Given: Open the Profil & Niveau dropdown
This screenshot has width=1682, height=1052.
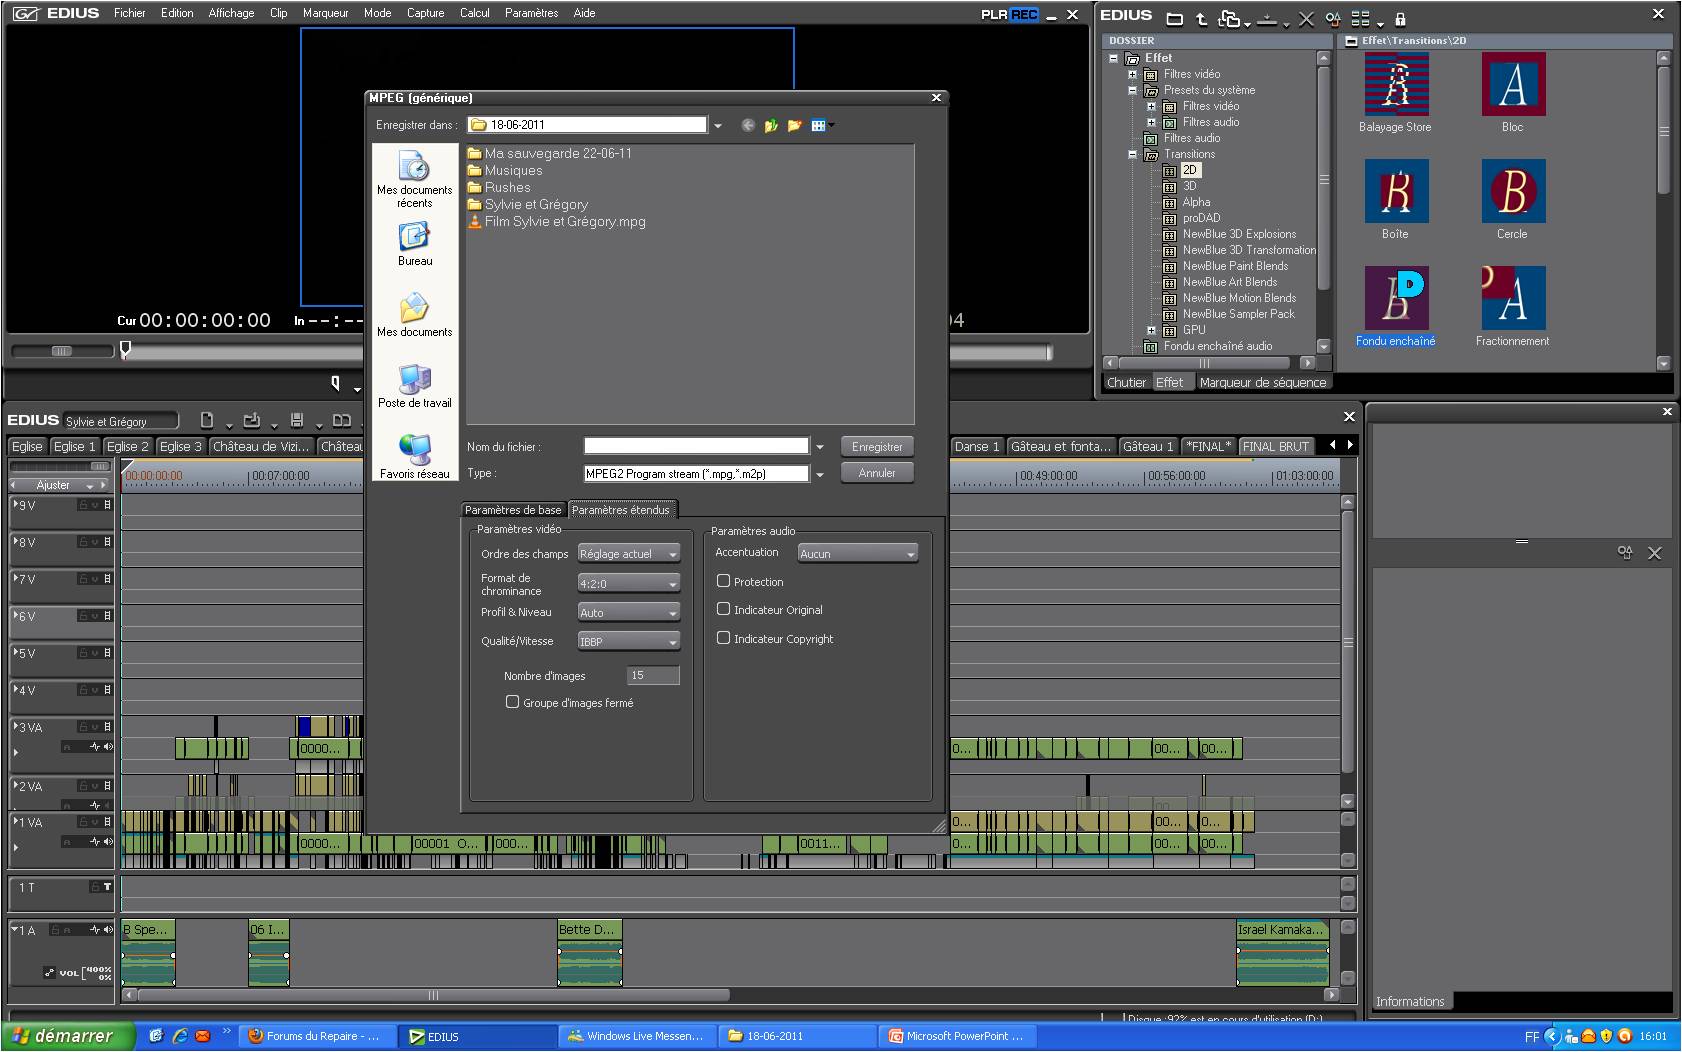Looking at the screenshot, I should click(629, 612).
